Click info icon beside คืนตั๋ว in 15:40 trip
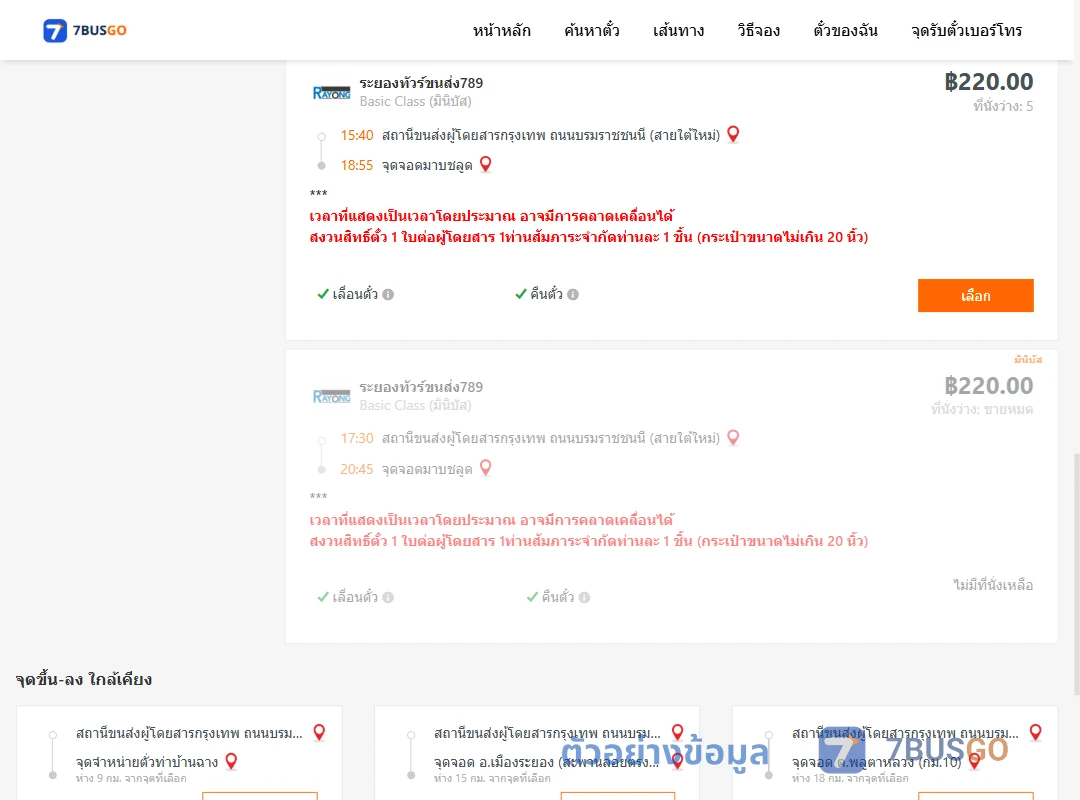This screenshot has width=1080, height=800. [573, 294]
